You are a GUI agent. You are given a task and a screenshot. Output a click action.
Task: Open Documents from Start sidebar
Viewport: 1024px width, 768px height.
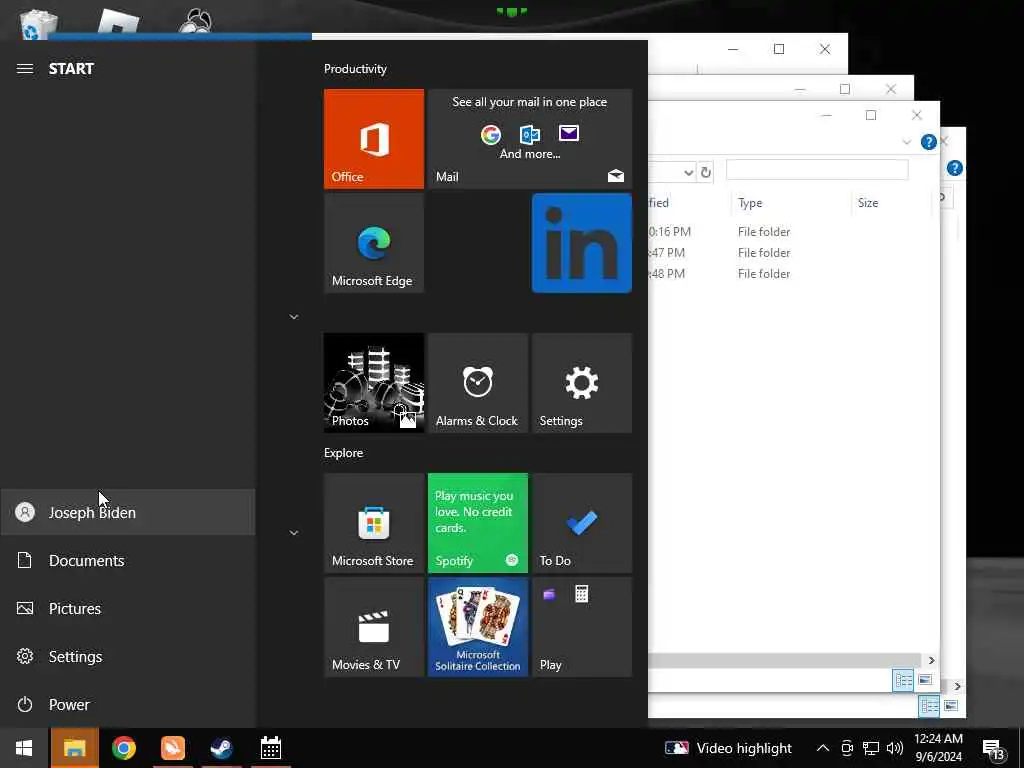pyautogui.click(x=127, y=560)
